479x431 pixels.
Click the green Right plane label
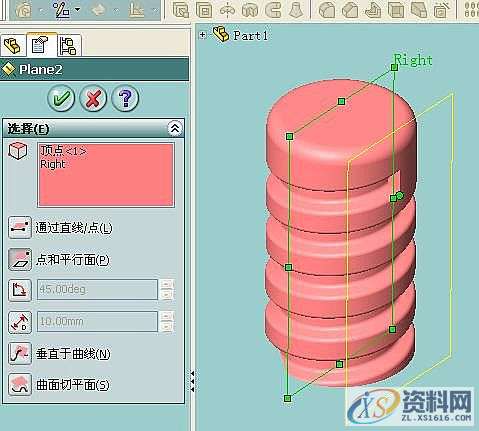click(413, 60)
